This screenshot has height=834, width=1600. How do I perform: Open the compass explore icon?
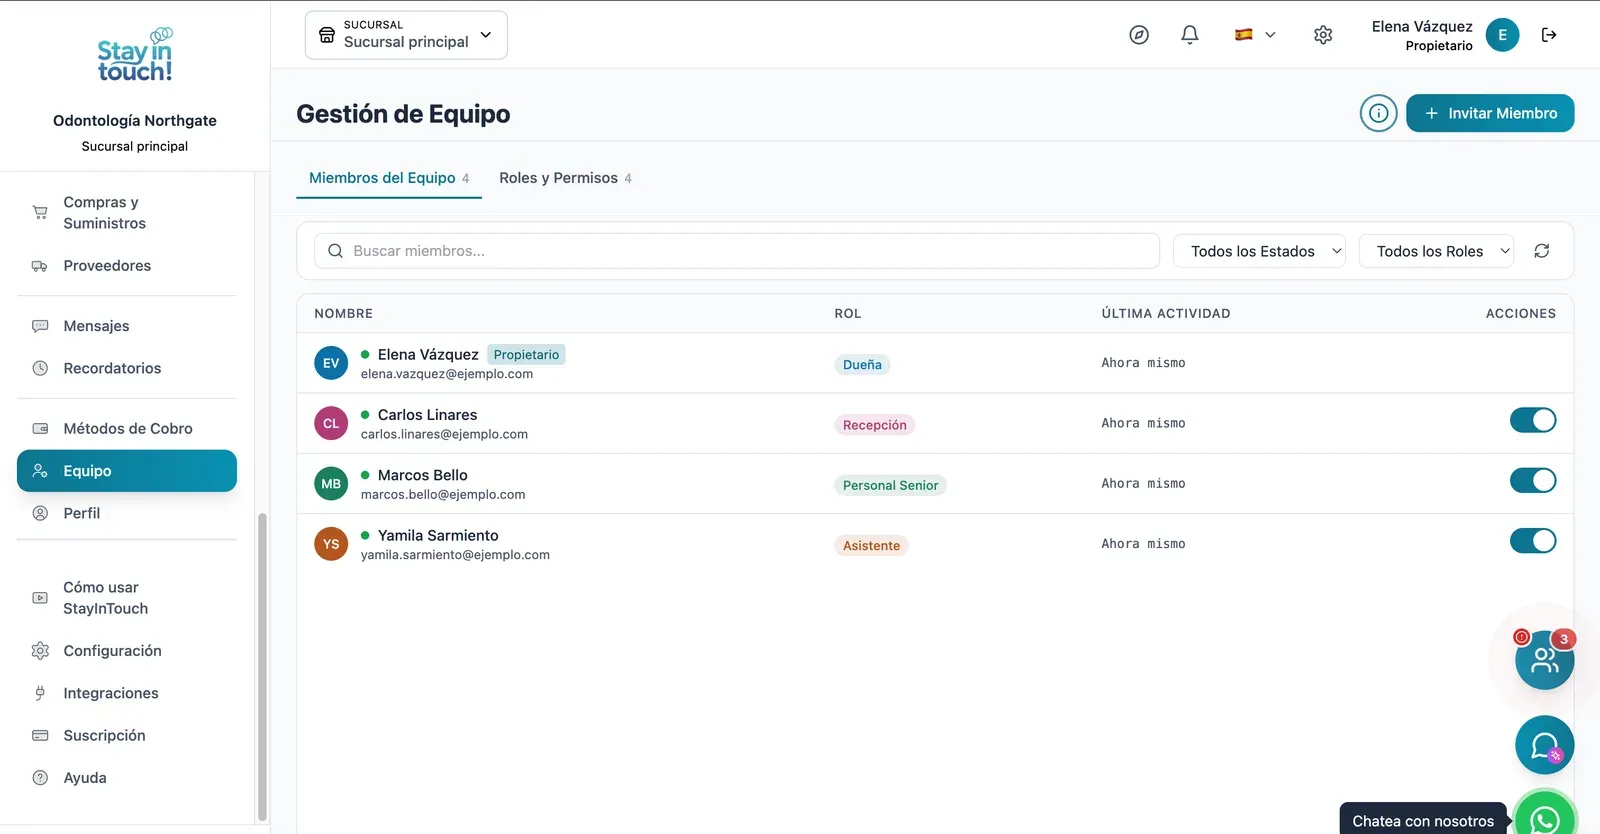pyautogui.click(x=1139, y=35)
